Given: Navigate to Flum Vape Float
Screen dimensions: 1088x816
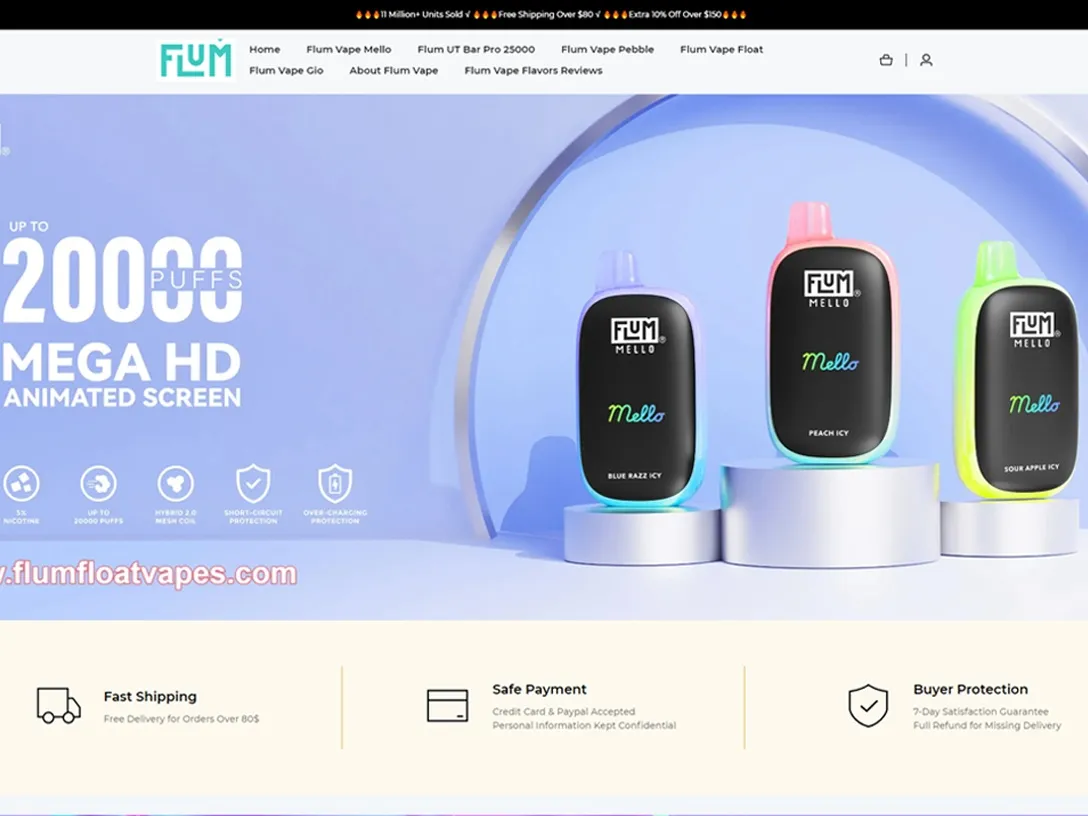Looking at the screenshot, I should (722, 49).
